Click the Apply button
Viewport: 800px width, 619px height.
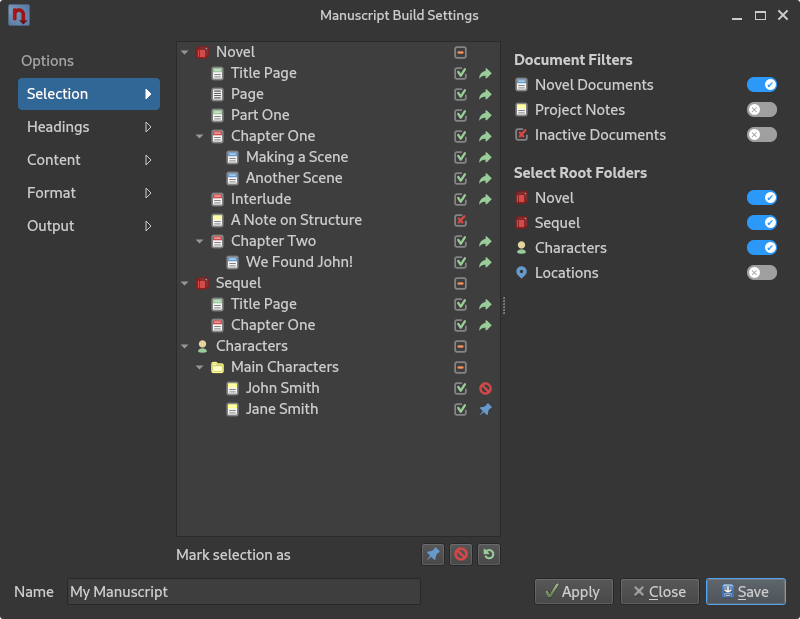coord(573,591)
